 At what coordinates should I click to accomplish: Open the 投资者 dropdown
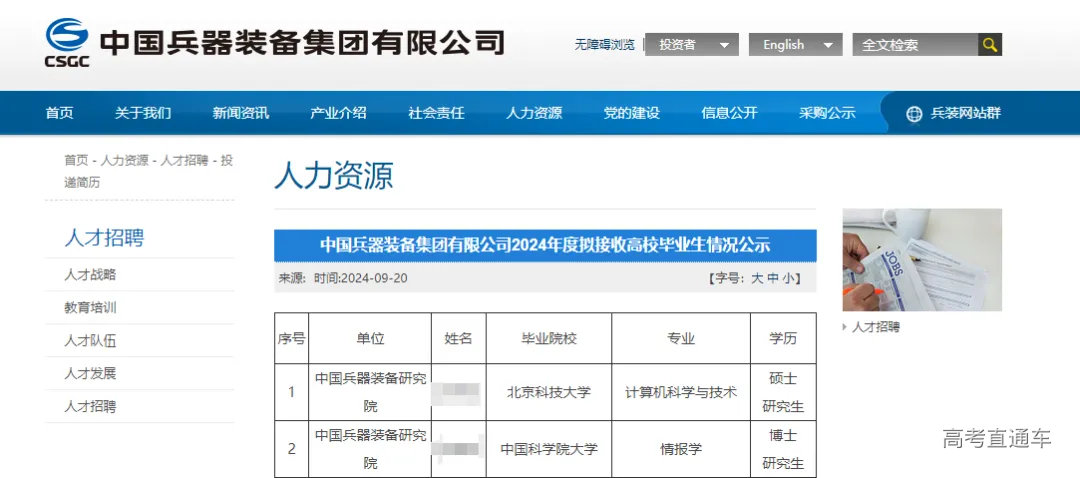[692, 45]
